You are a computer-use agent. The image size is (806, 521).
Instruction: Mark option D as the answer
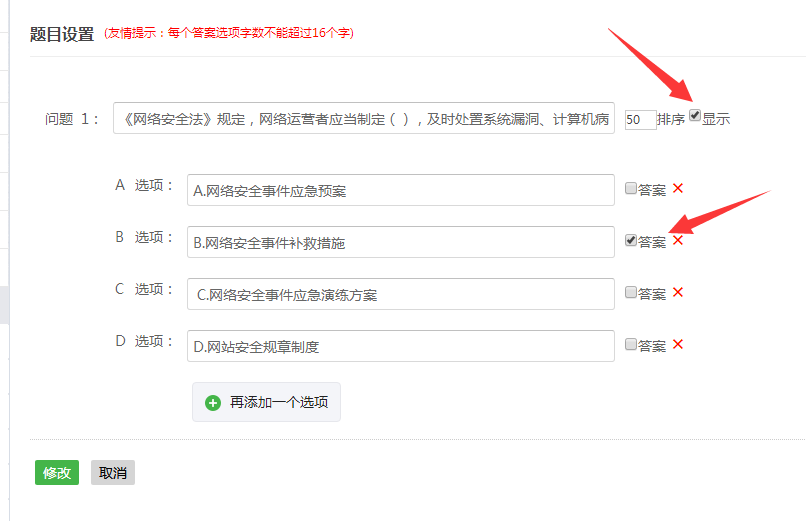[x=631, y=344]
